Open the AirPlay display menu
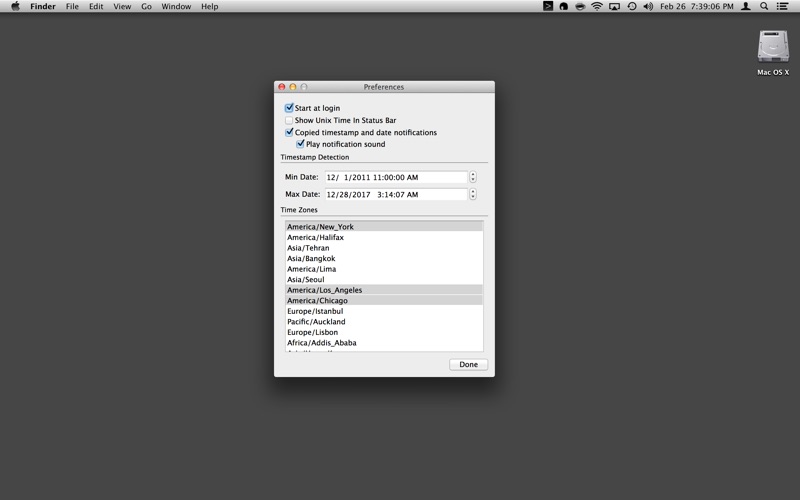This screenshot has width=800, height=500. coord(614,6)
